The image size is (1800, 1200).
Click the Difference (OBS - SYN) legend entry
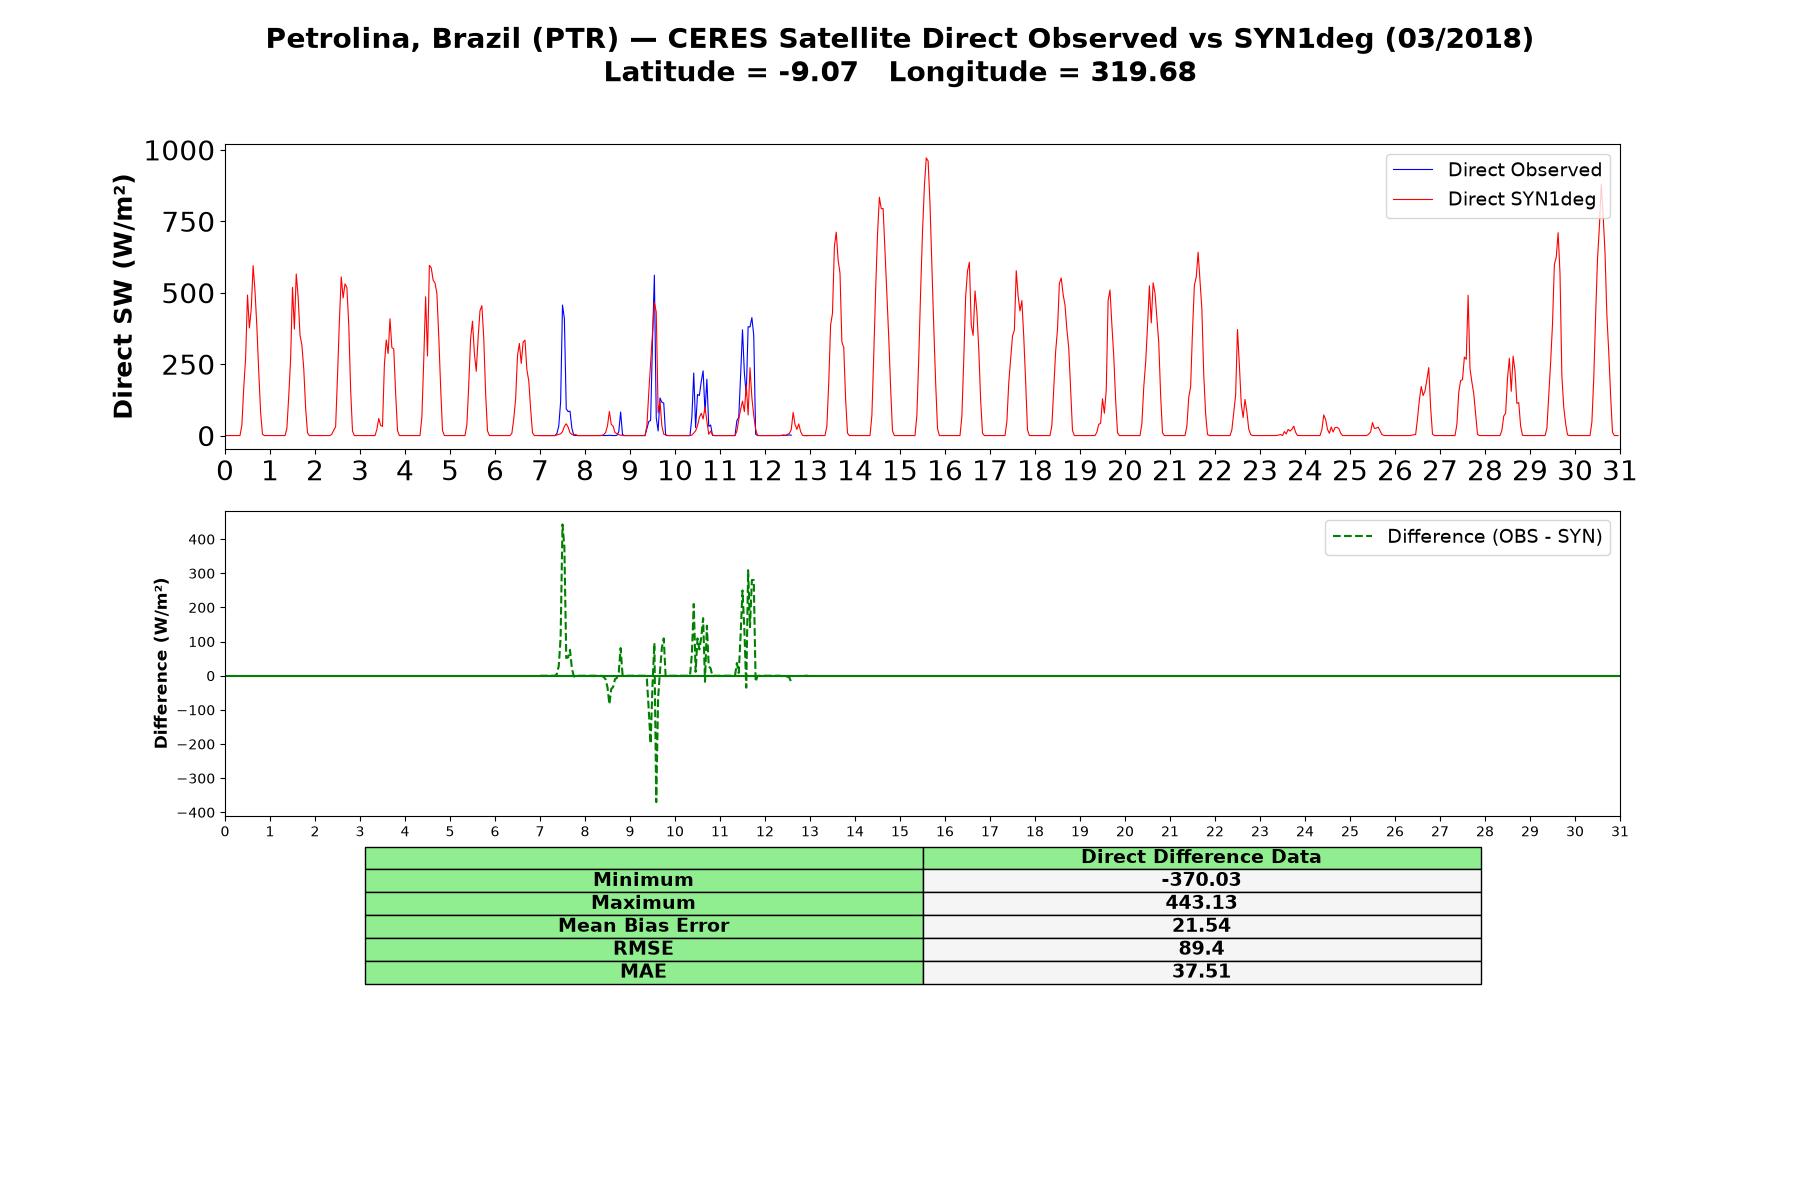(x=1467, y=537)
